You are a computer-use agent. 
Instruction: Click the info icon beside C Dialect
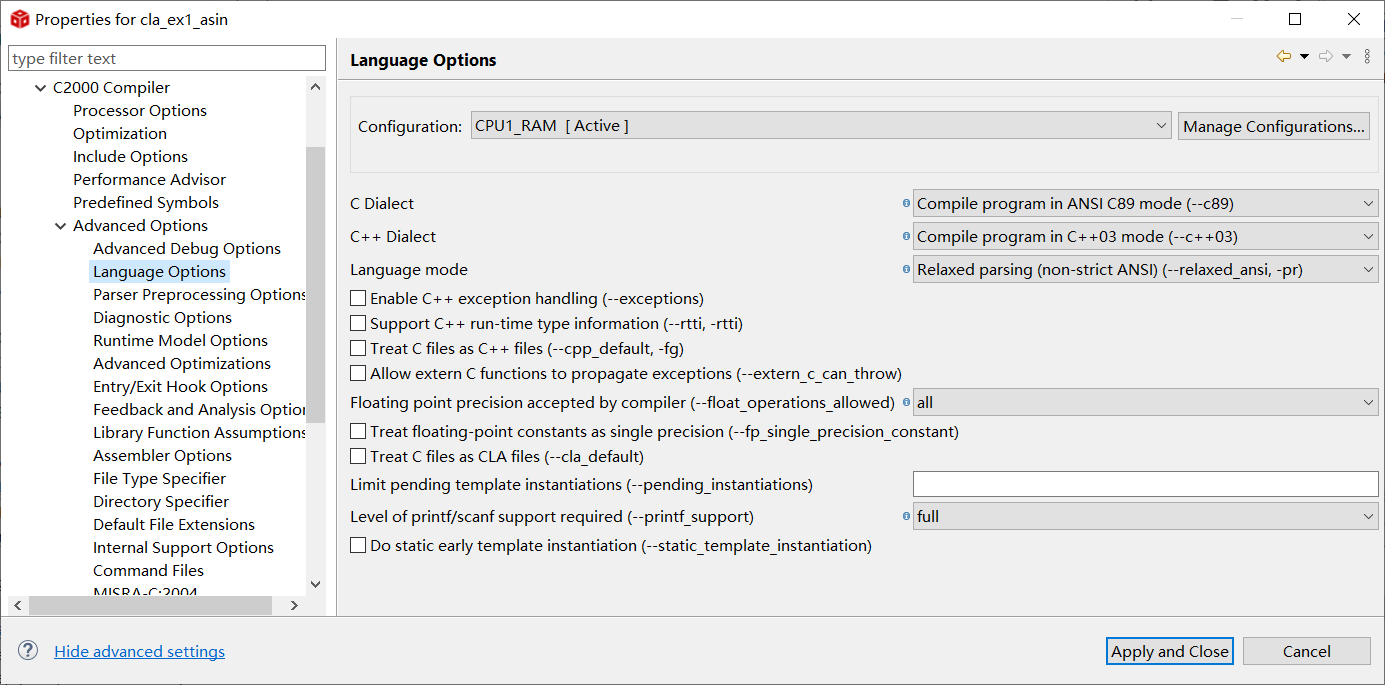click(x=906, y=203)
